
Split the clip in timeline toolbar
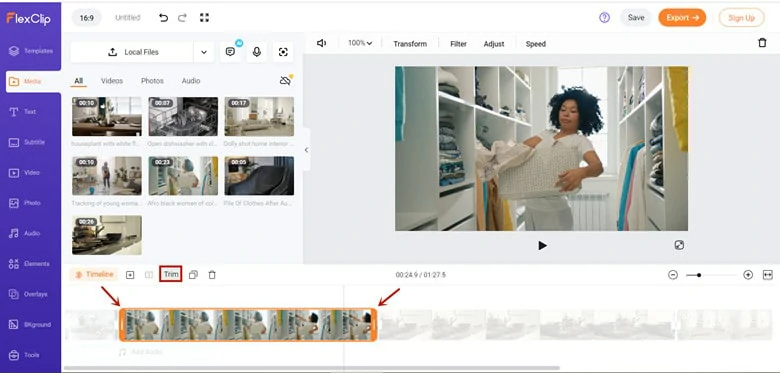[149, 275]
